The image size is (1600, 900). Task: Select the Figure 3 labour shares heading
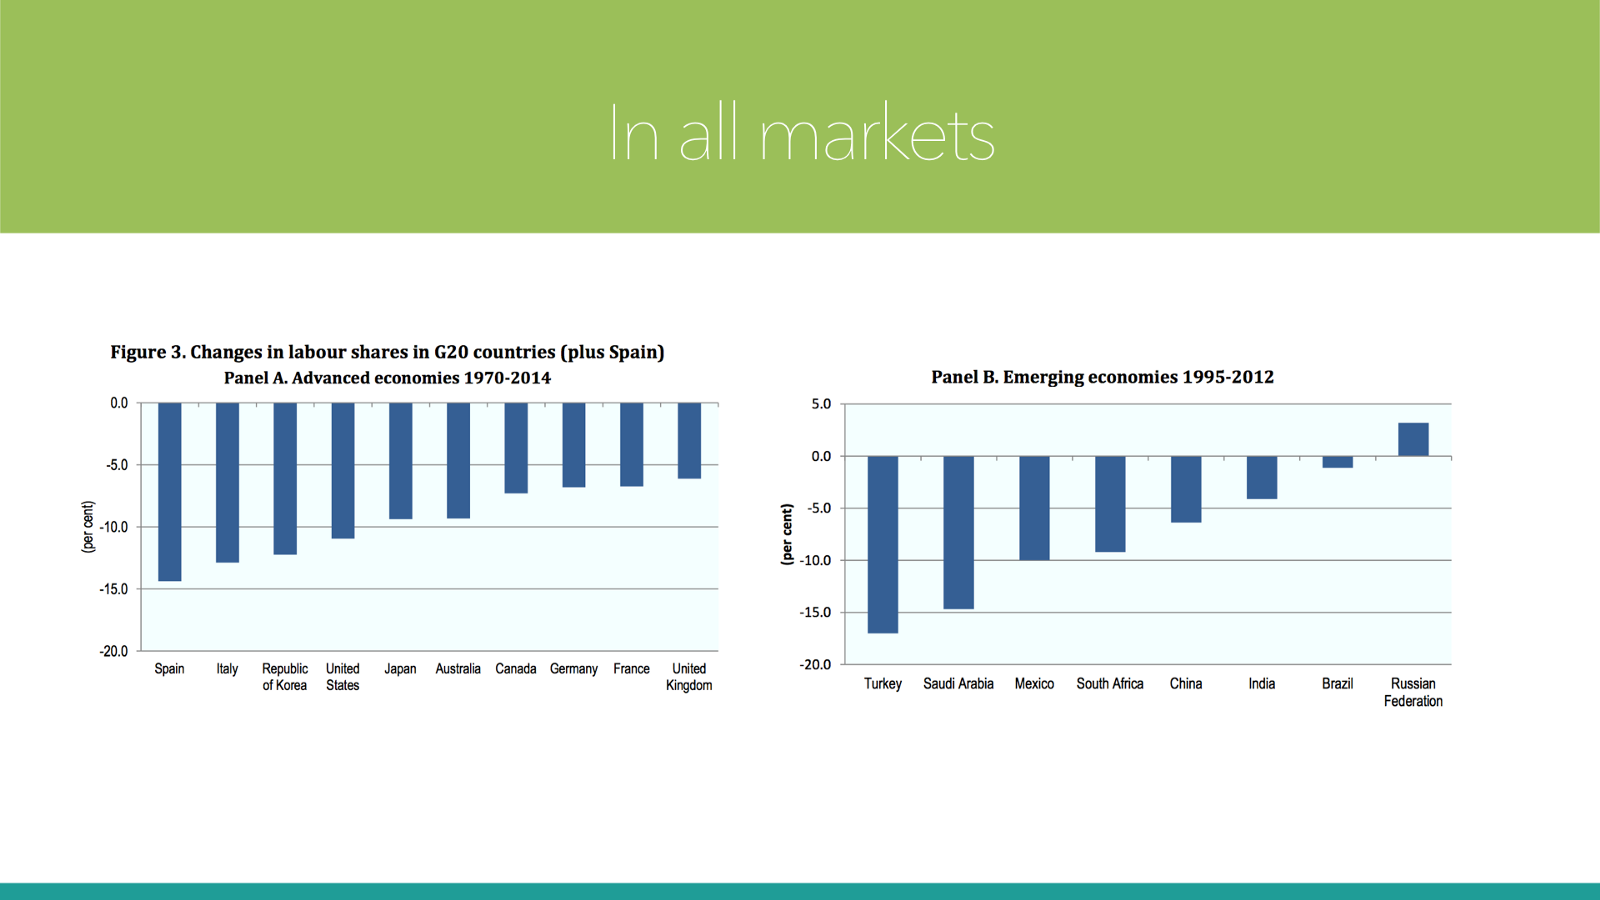387,352
